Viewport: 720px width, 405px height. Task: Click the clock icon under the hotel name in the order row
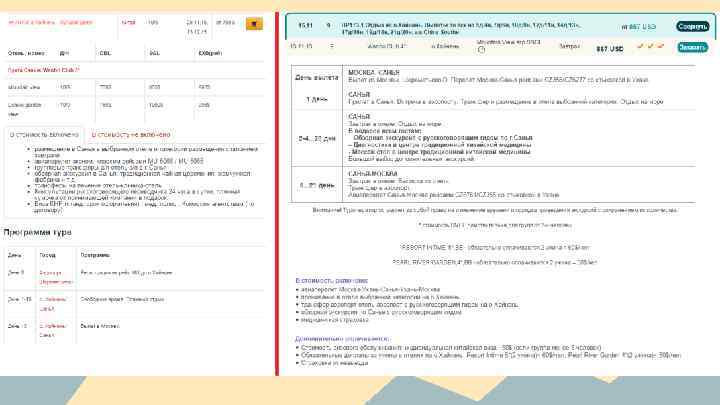click(481, 50)
